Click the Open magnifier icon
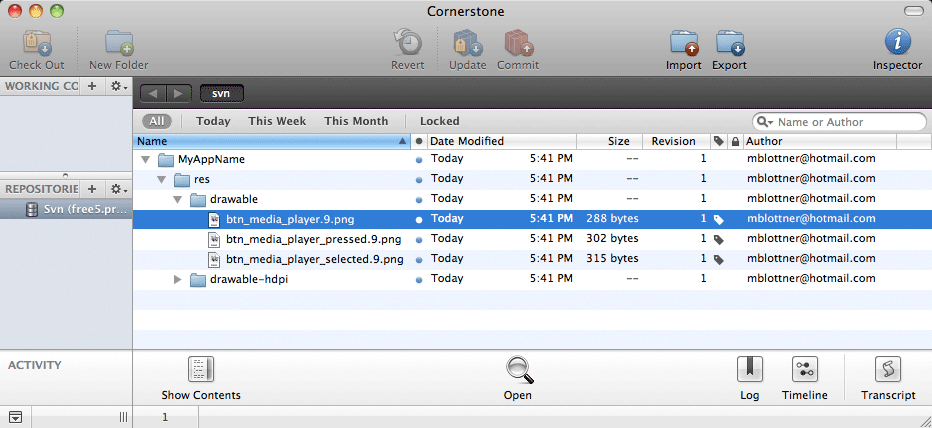The image size is (932, 428). click(519, 370)
